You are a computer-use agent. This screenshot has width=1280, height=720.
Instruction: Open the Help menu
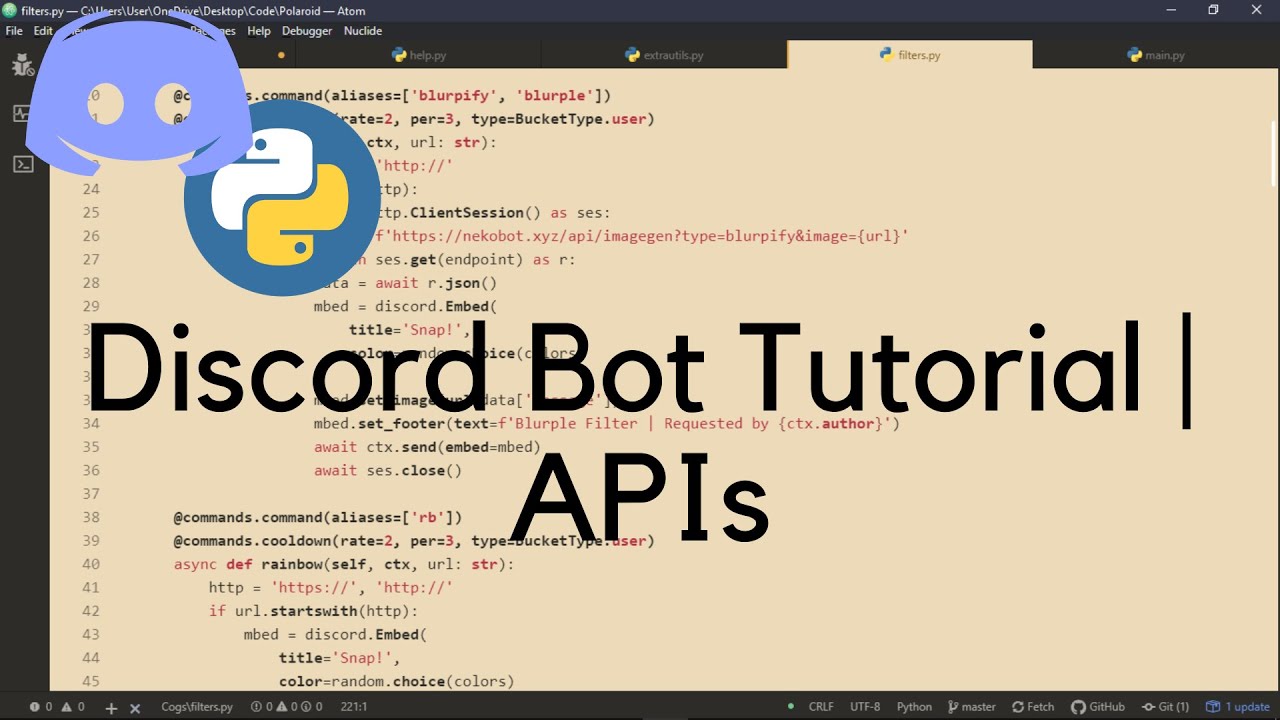[259, 31]
